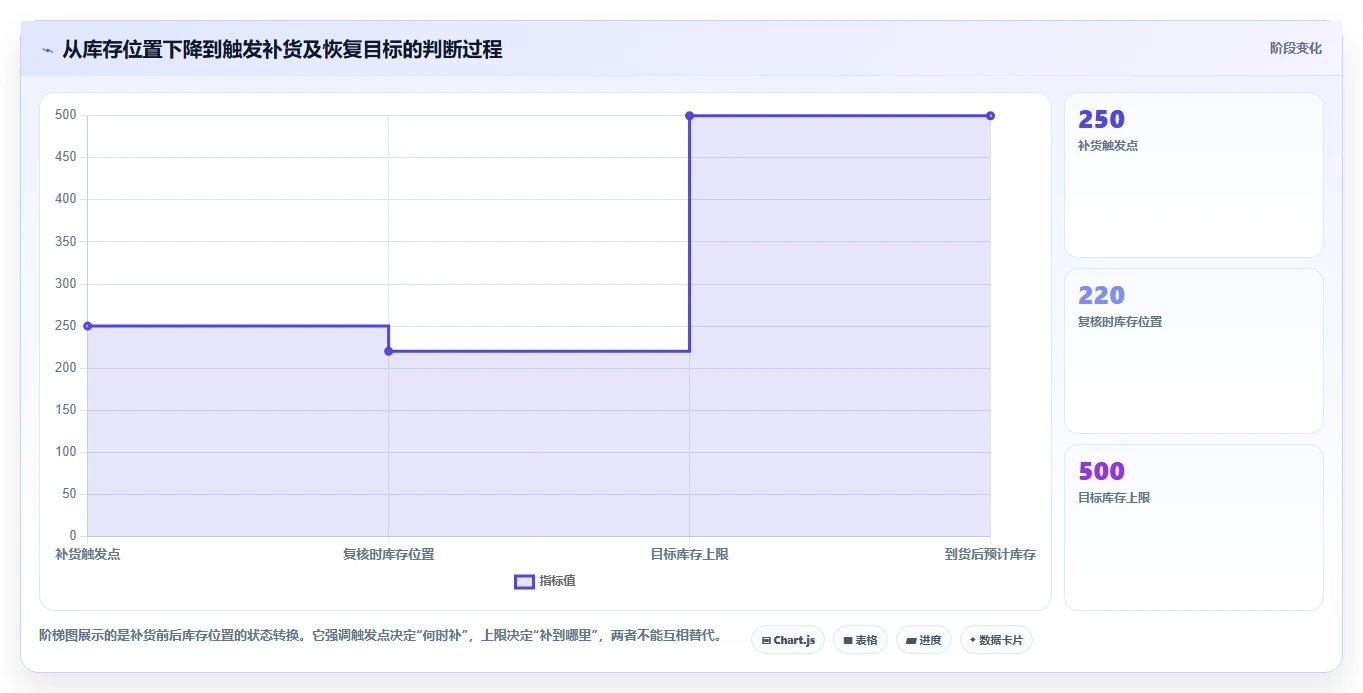Click the 目标库存上限 x-axis label
Image resolution: width=1363 pixels, height=693 pixels.
pos(690,554)
